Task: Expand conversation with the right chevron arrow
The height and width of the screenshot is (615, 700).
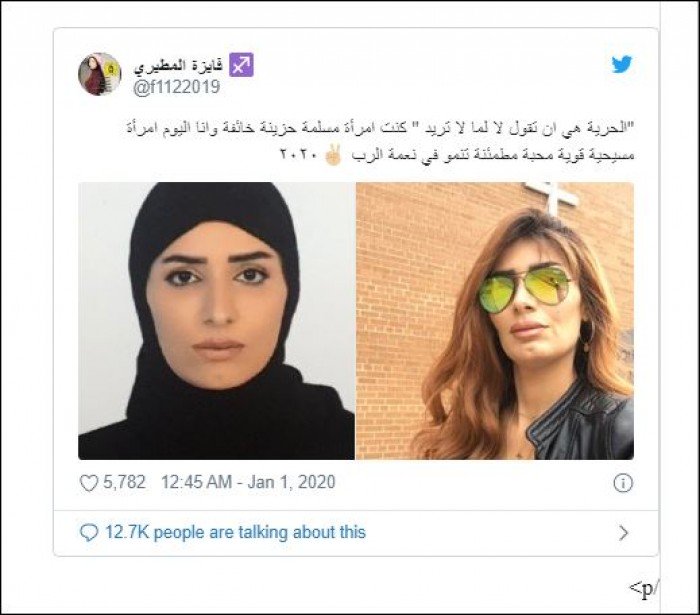Action: tap(624, 532)
